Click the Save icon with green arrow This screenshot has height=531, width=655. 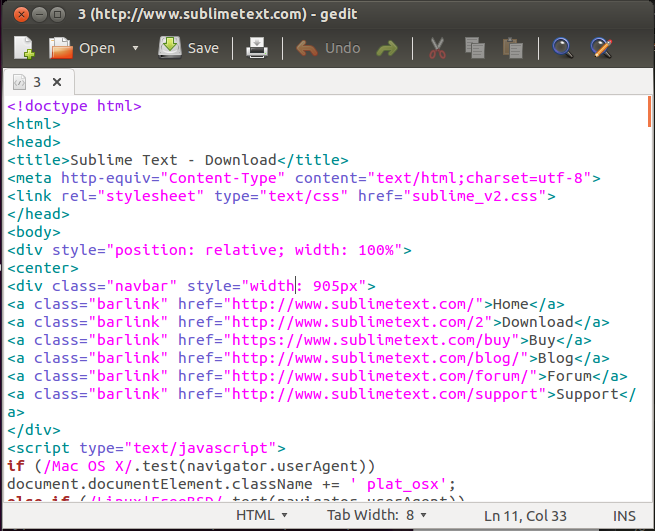pos(170,47)
